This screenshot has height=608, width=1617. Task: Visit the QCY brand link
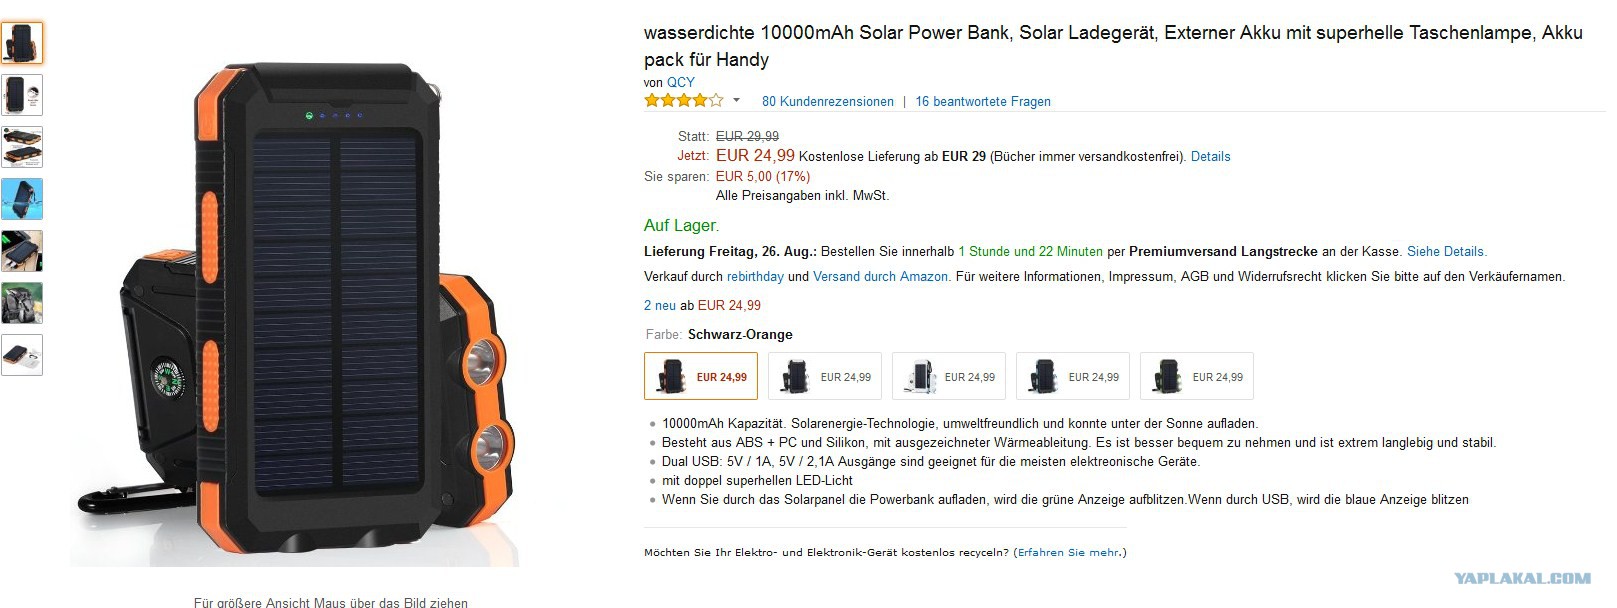click(x=681, y=82)
